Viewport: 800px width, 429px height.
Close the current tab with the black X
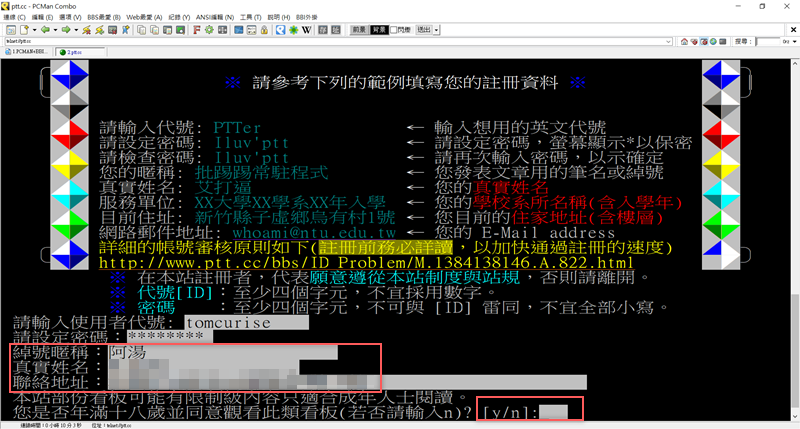793,30
